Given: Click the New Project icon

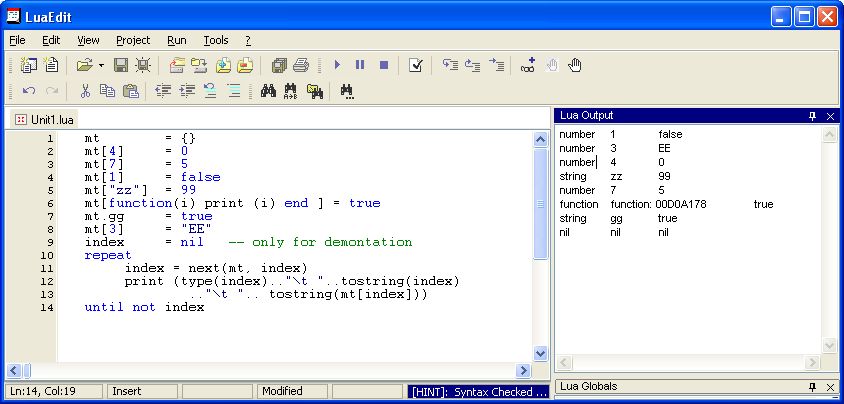Looking at the screenshot, I should tap(29, 66).
